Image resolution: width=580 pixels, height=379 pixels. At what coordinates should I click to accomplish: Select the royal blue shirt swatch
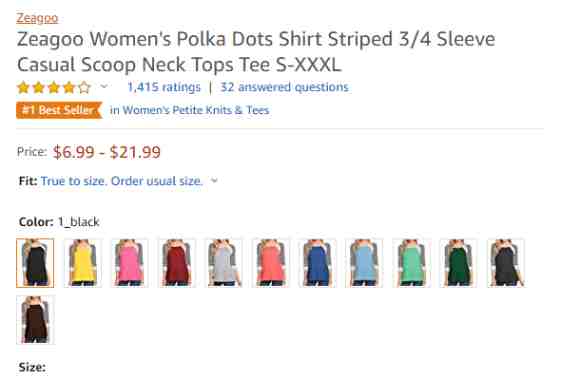click(x=317, y=263)
